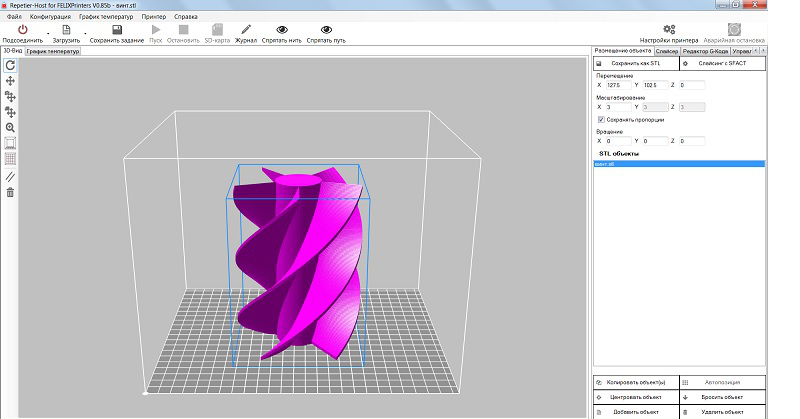Select the zoom magnifier tool
Image resolution: width=800 pixels, height=419 pixels.
coord(10,128)
